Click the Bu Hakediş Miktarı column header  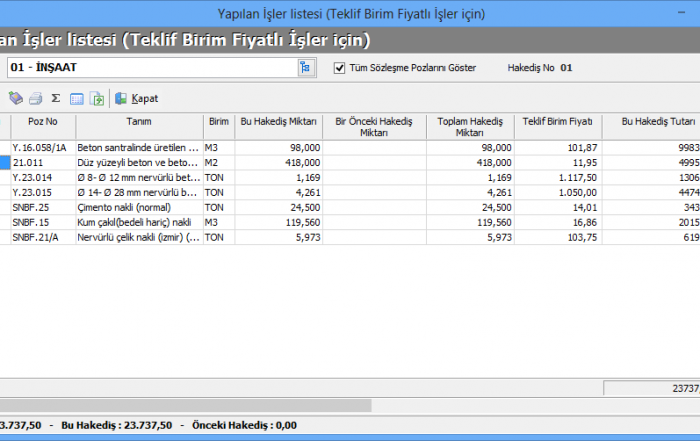point(278,121)
